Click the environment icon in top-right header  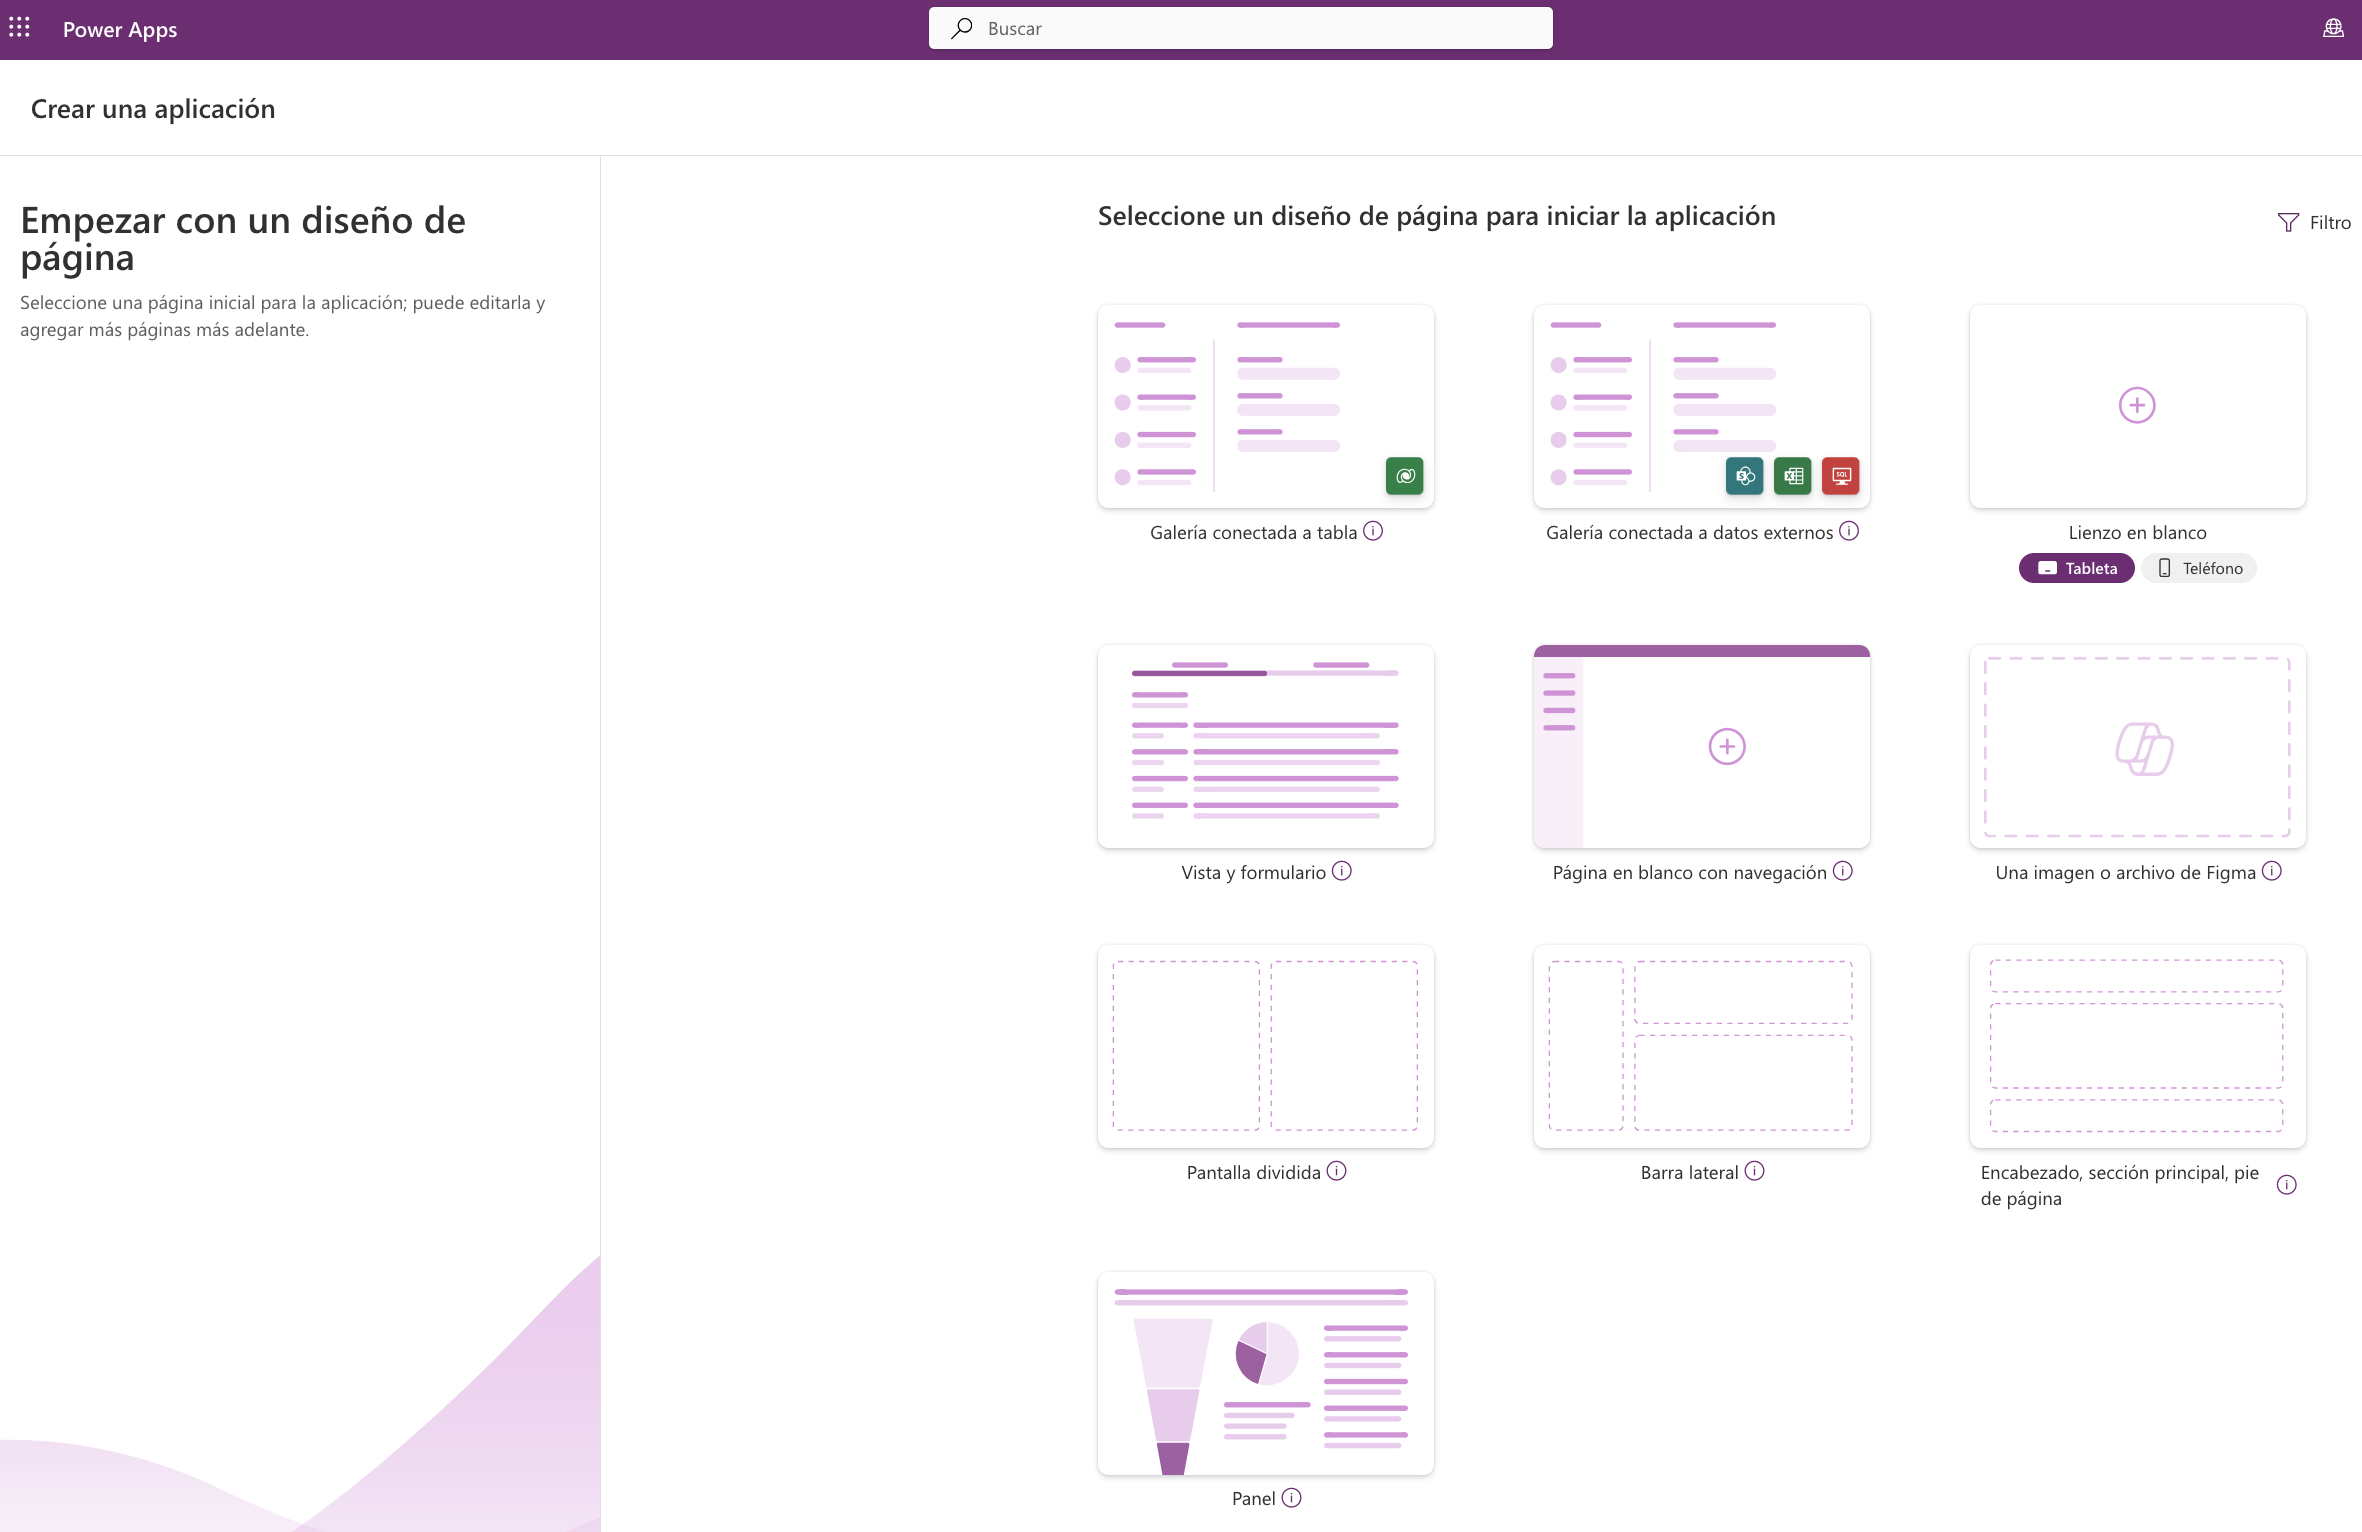(2332, 28)
